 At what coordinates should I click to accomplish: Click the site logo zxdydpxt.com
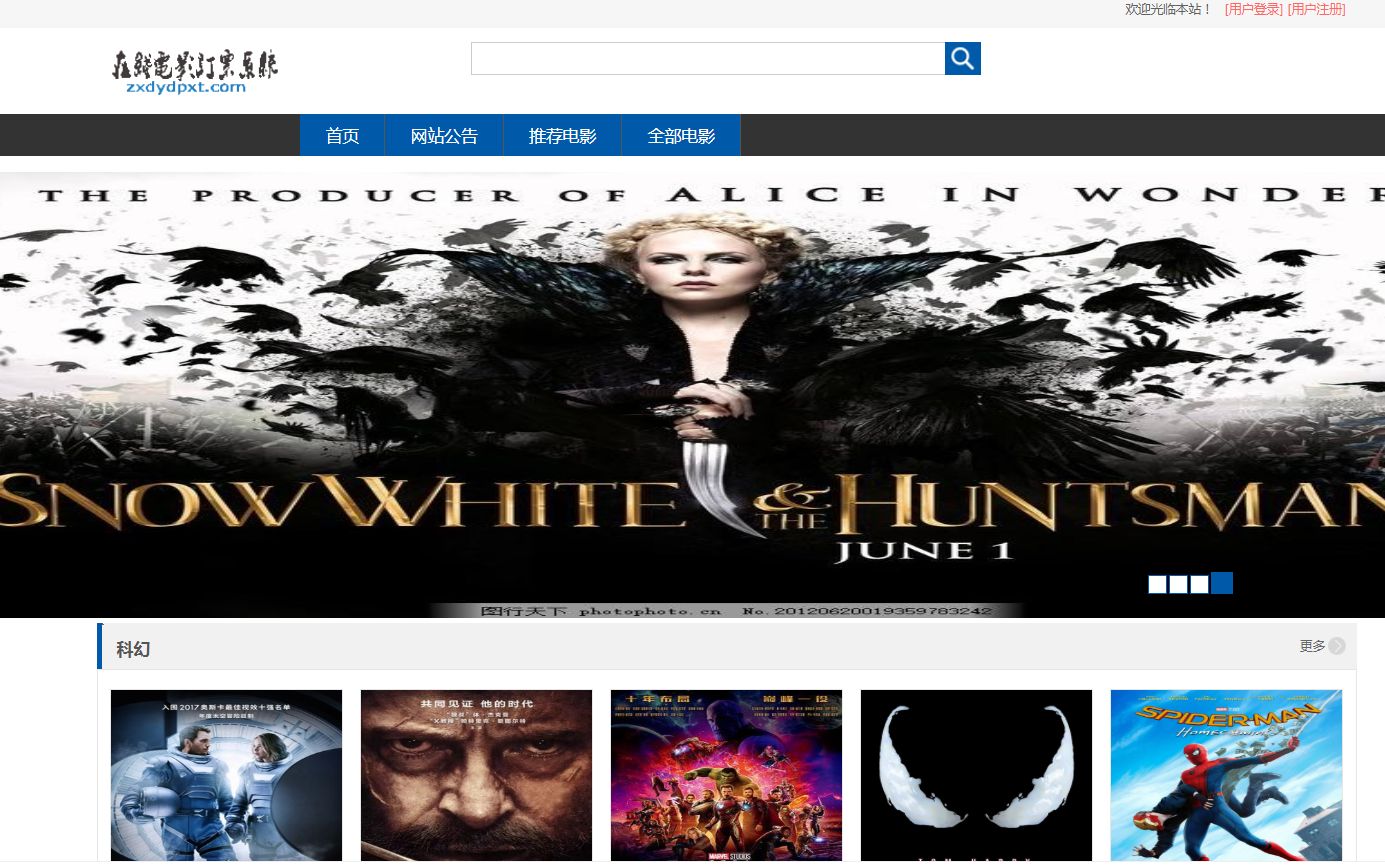194,72
